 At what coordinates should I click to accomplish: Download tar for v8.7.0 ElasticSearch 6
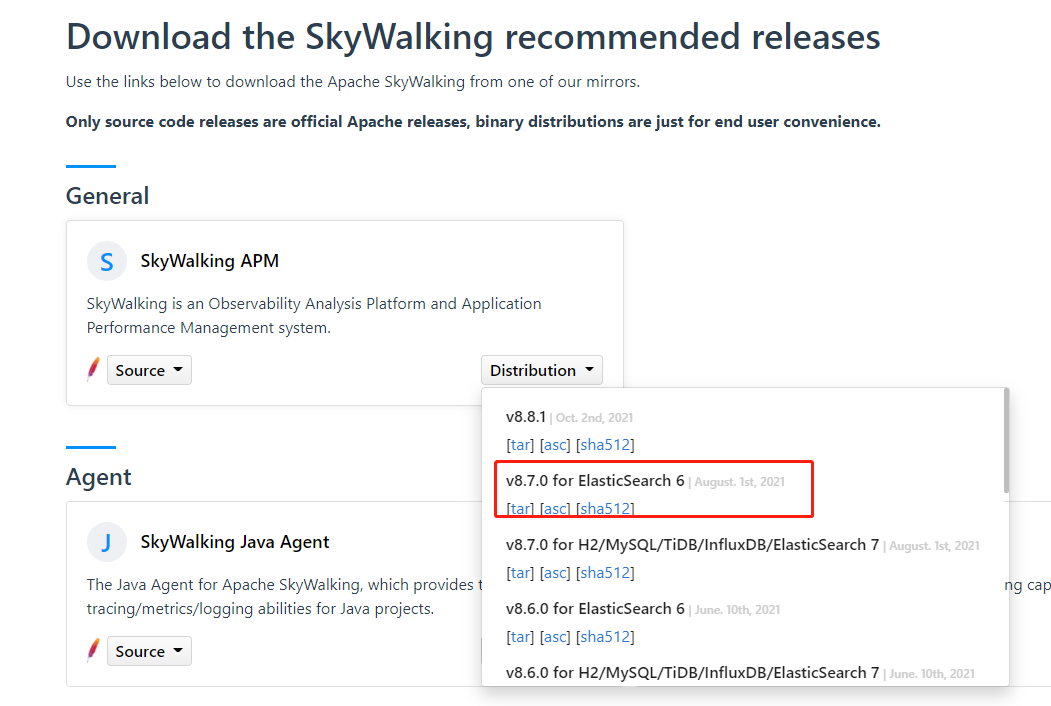[520, 509]
